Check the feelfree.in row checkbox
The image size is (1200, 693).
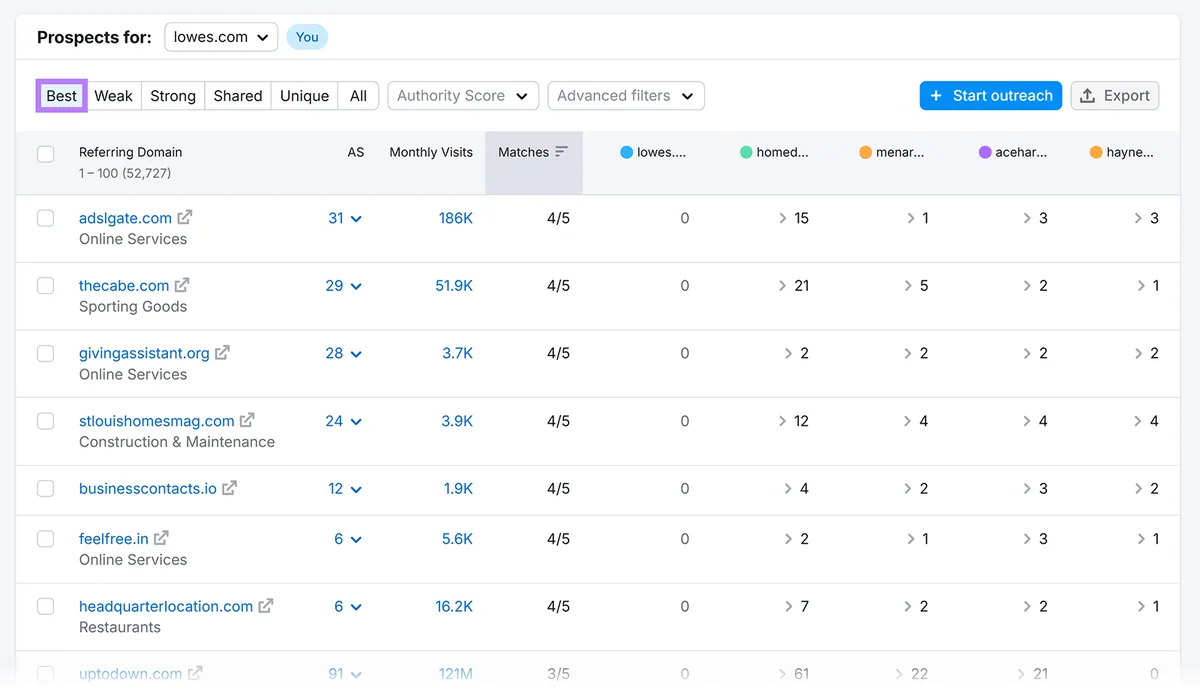click(x=45, y=539)
